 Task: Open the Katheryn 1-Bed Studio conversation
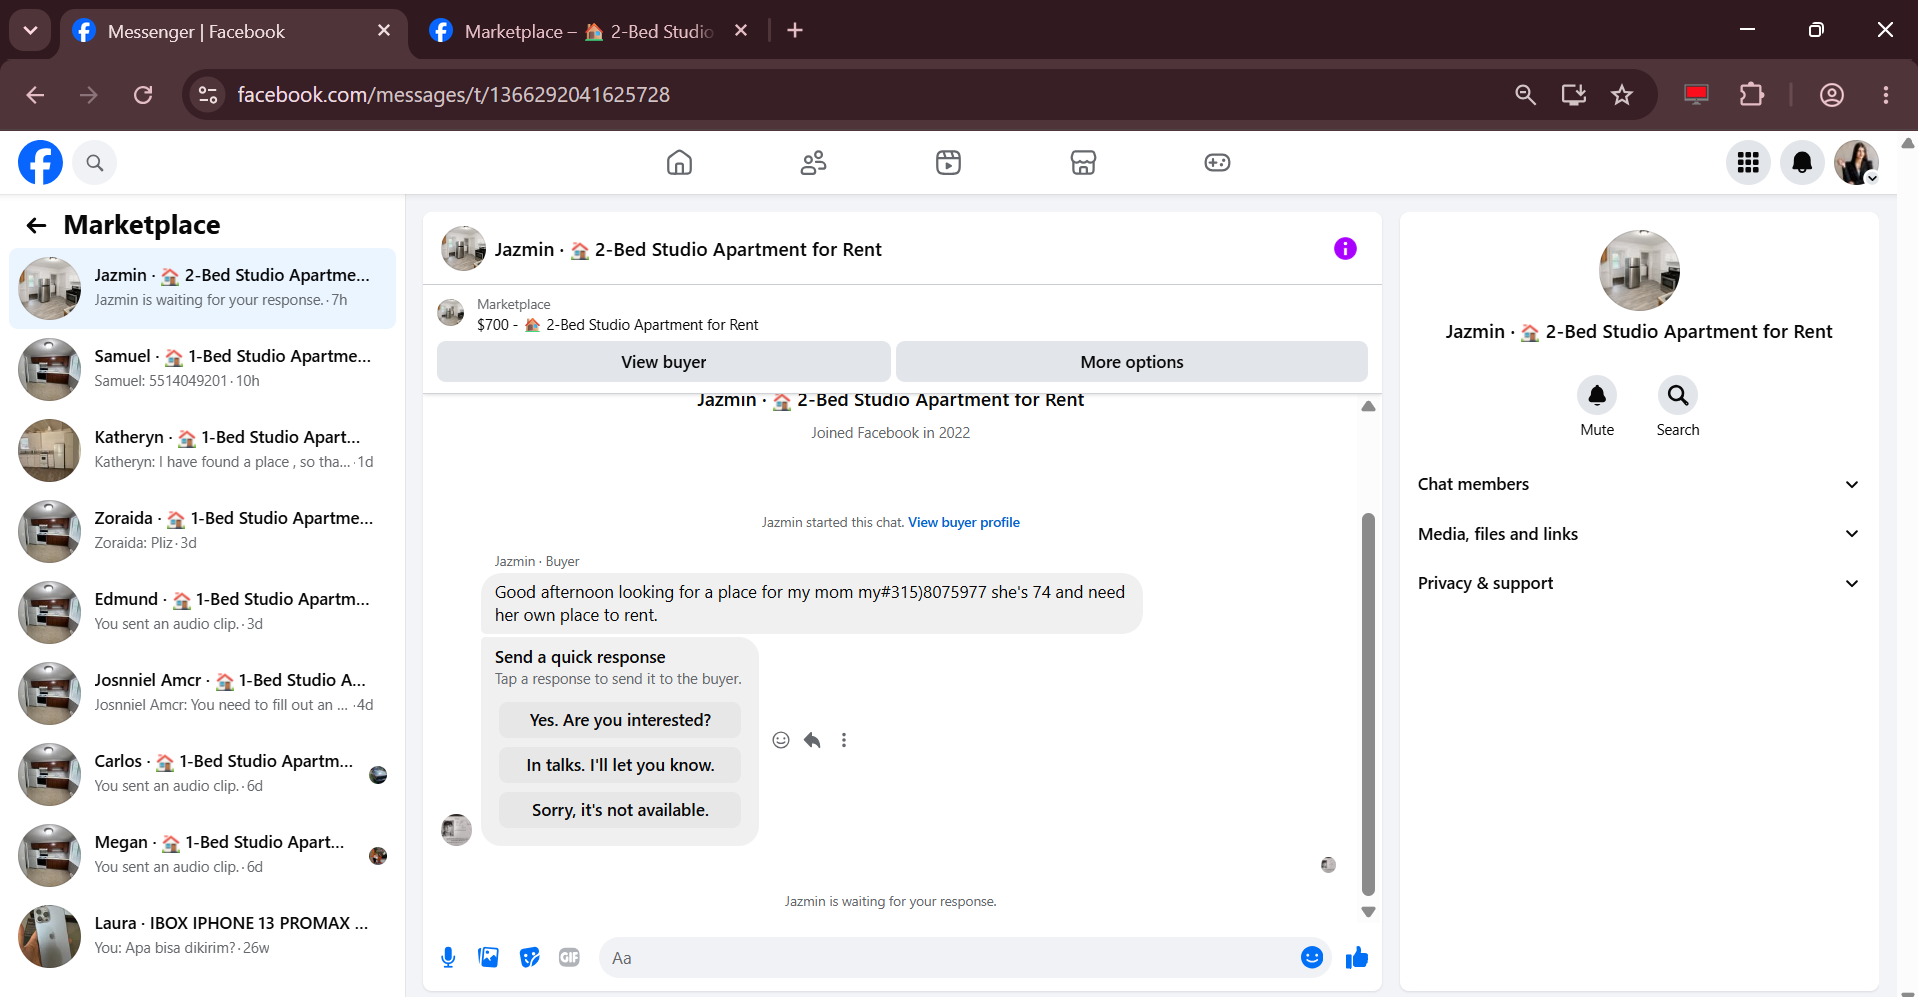(202, 450)
